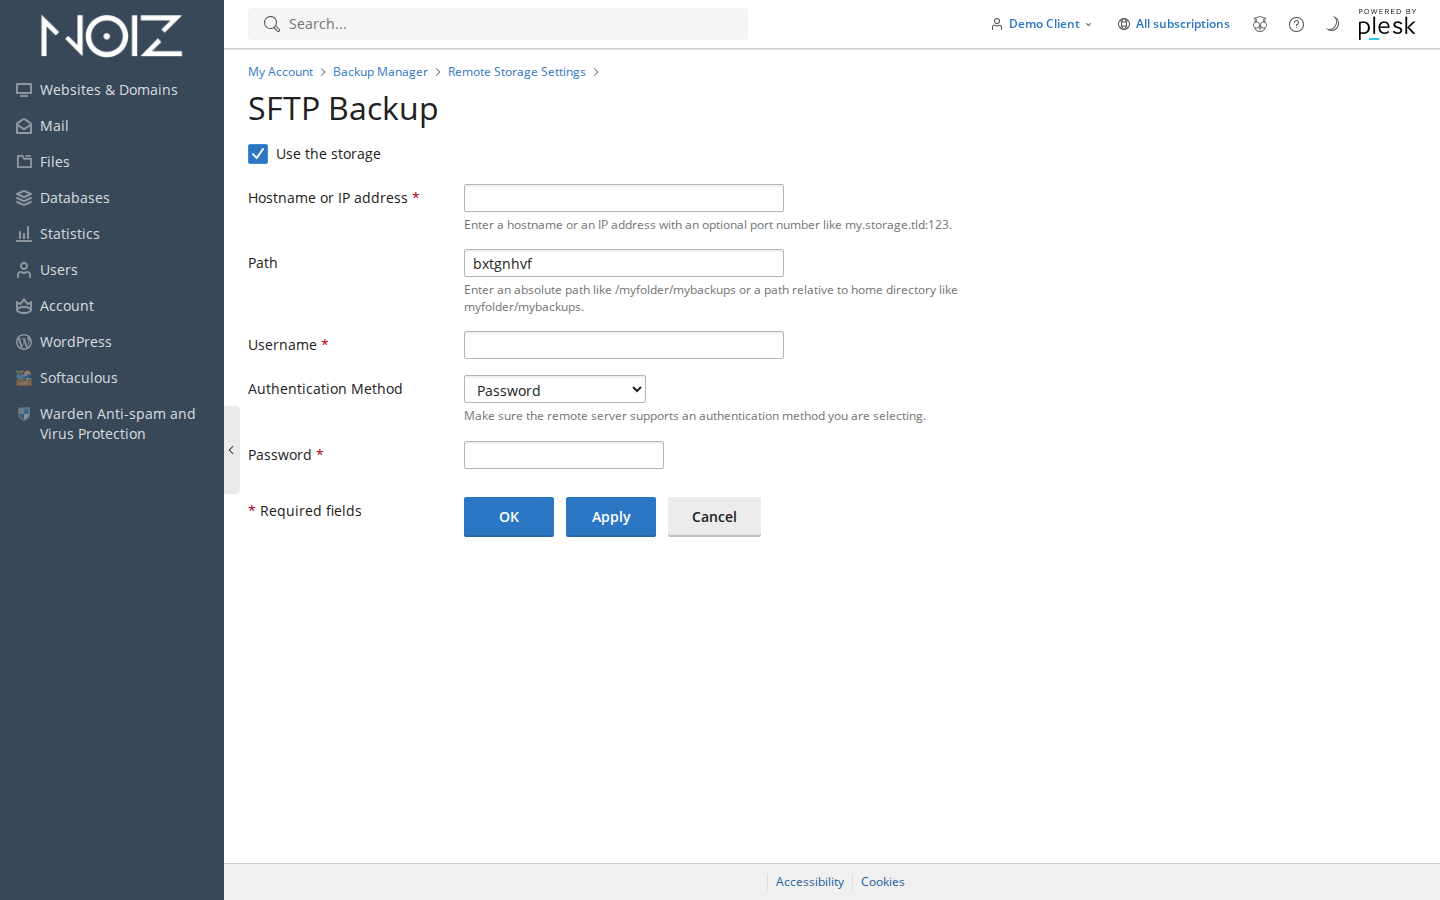Toggle dark mode moon icon

click(1332, 24)
